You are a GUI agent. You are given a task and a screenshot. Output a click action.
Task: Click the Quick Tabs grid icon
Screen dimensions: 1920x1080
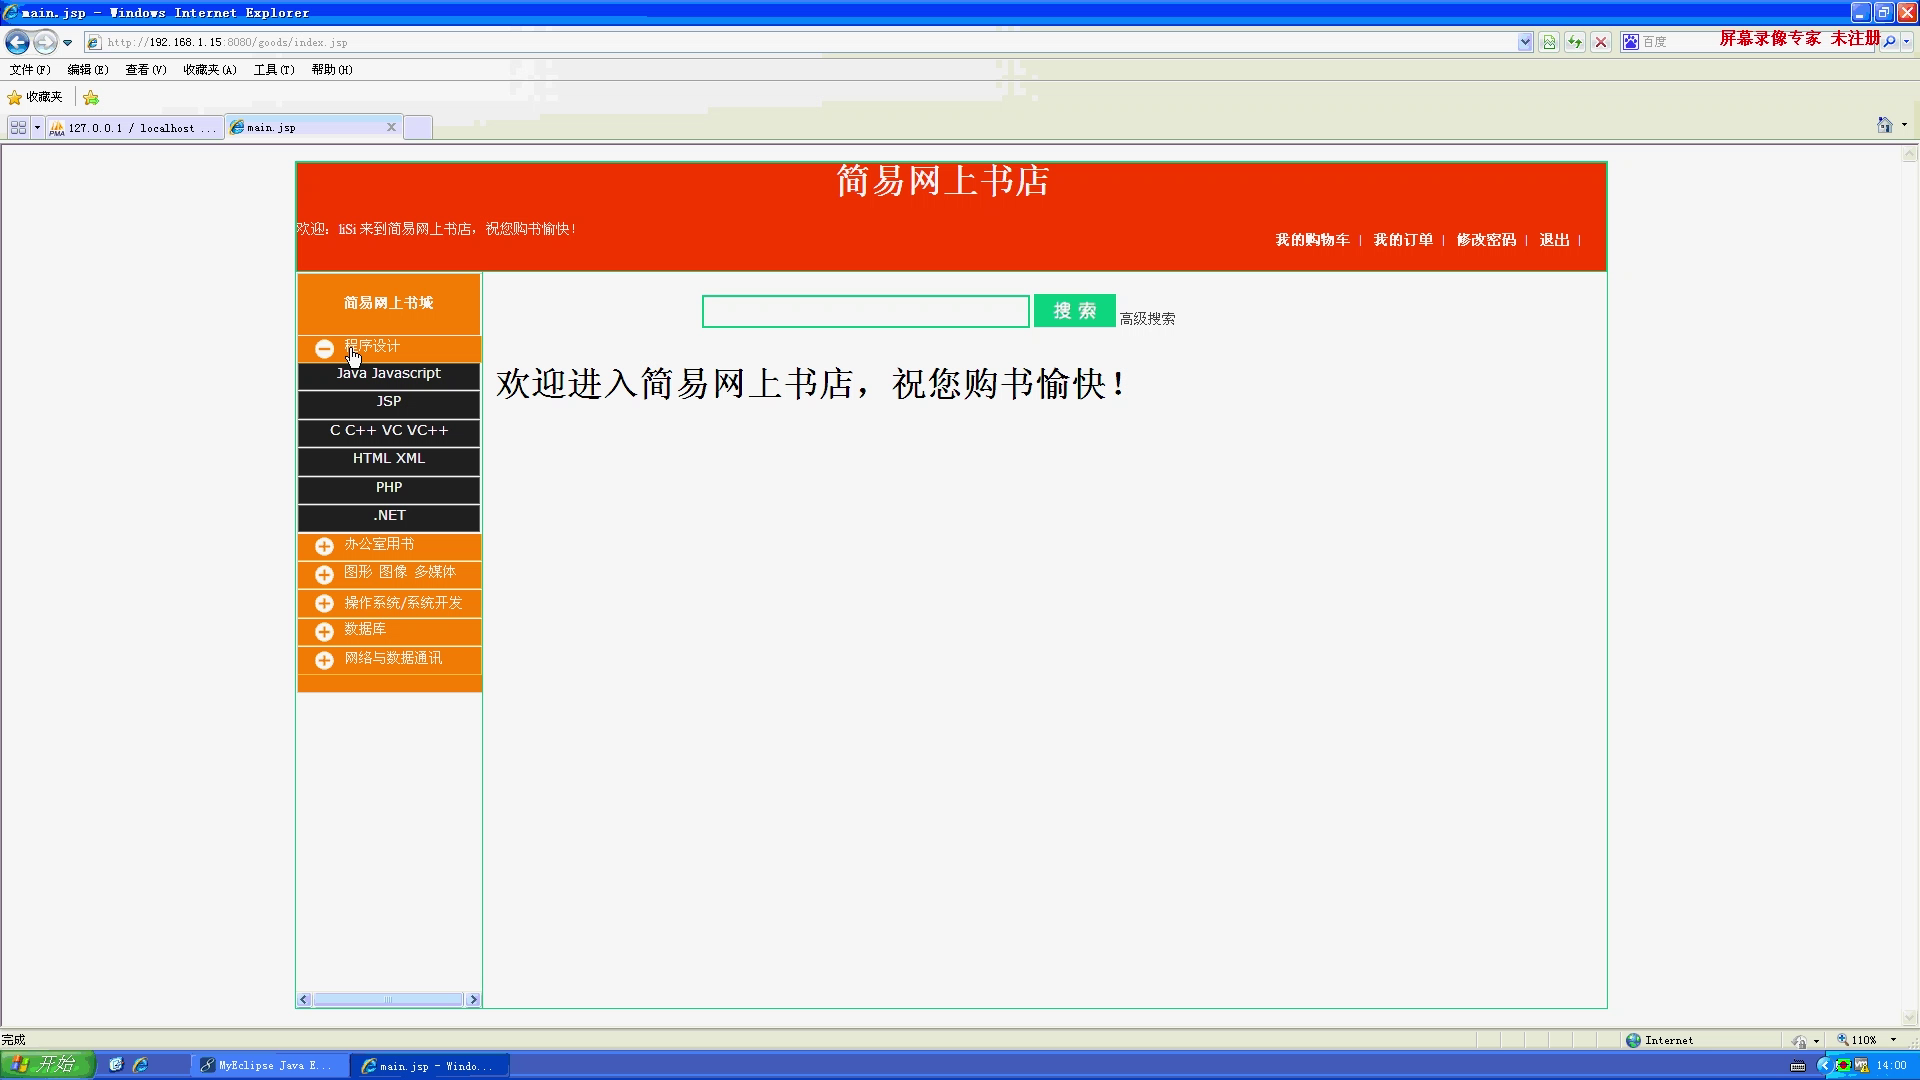[x=18, y=128]
